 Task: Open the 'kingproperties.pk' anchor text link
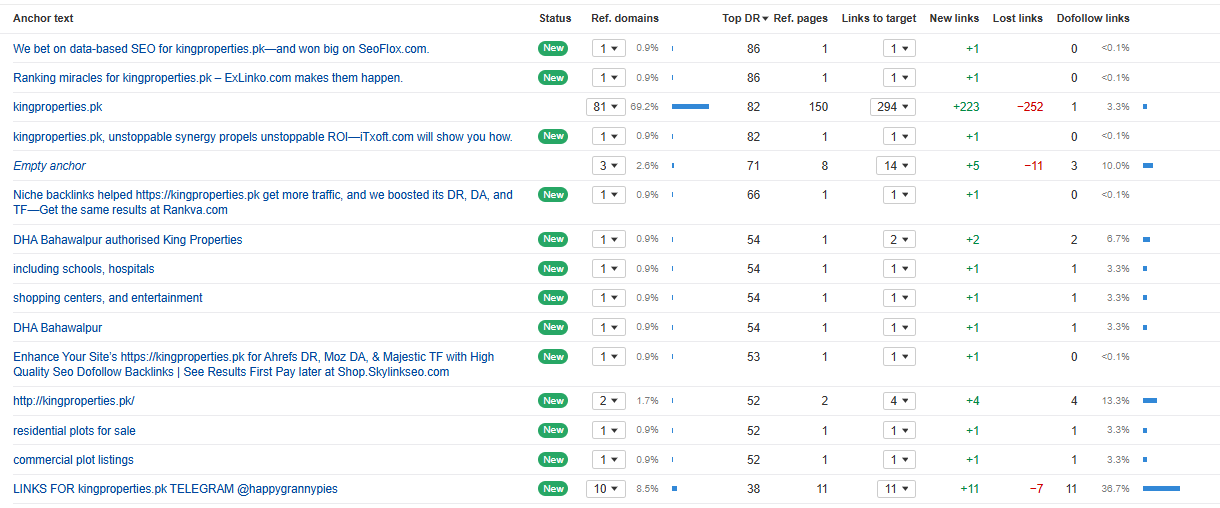(57, 107)
